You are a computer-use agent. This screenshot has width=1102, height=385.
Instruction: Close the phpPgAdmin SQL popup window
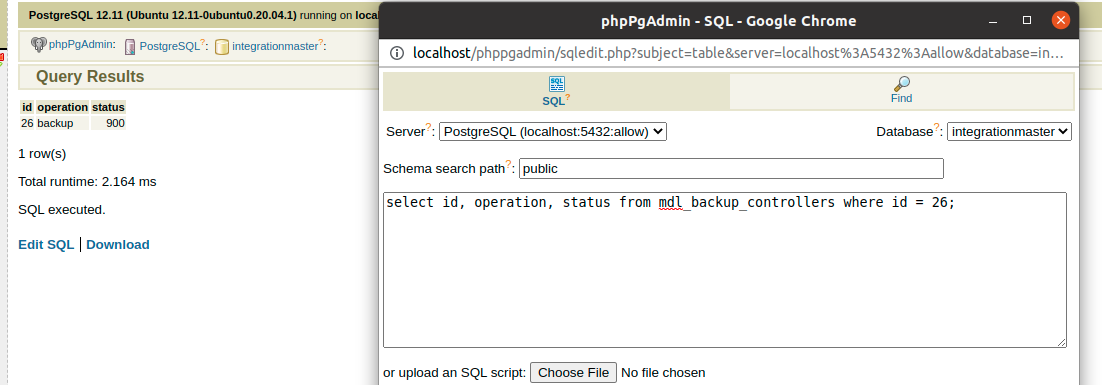click(1061, 20)
